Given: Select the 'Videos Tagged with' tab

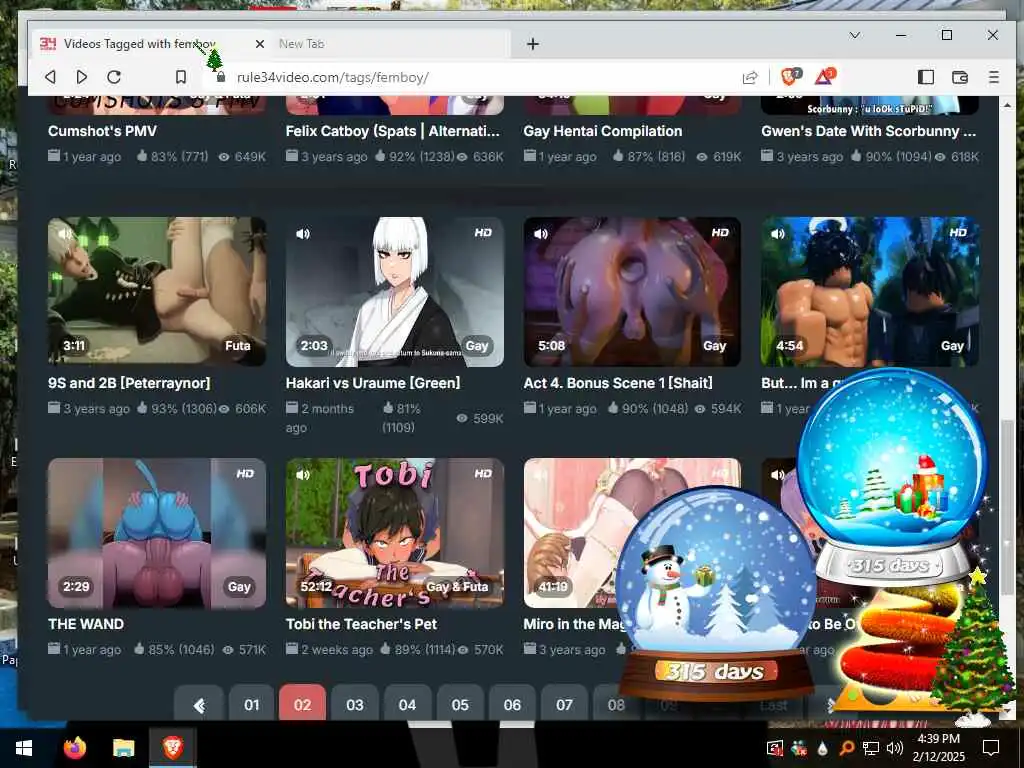Looking at the screenshot, I should [x=150, y=44].
